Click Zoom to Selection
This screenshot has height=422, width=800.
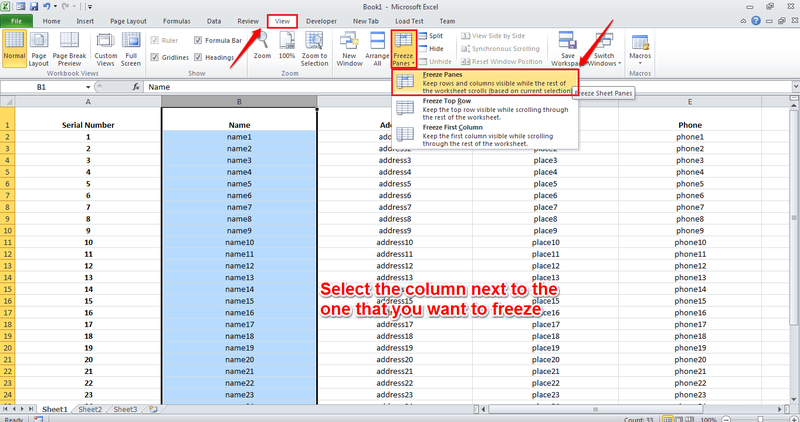pos(314,48)
